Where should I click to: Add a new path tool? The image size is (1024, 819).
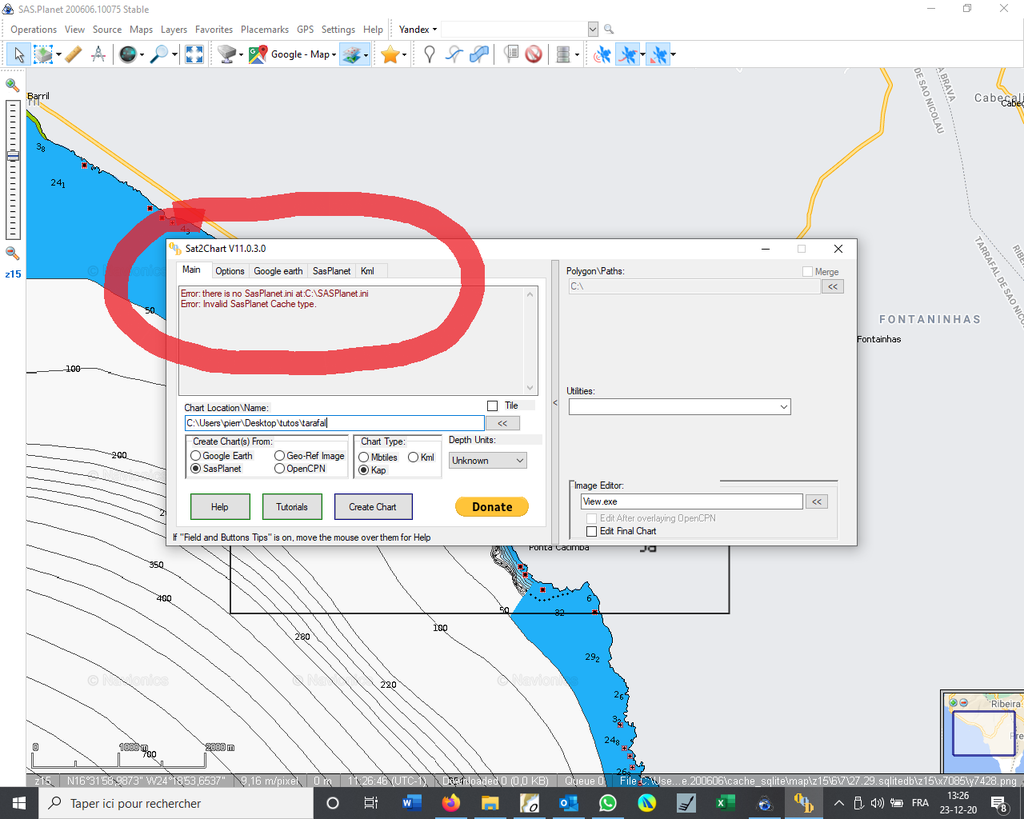click(454, 55)
